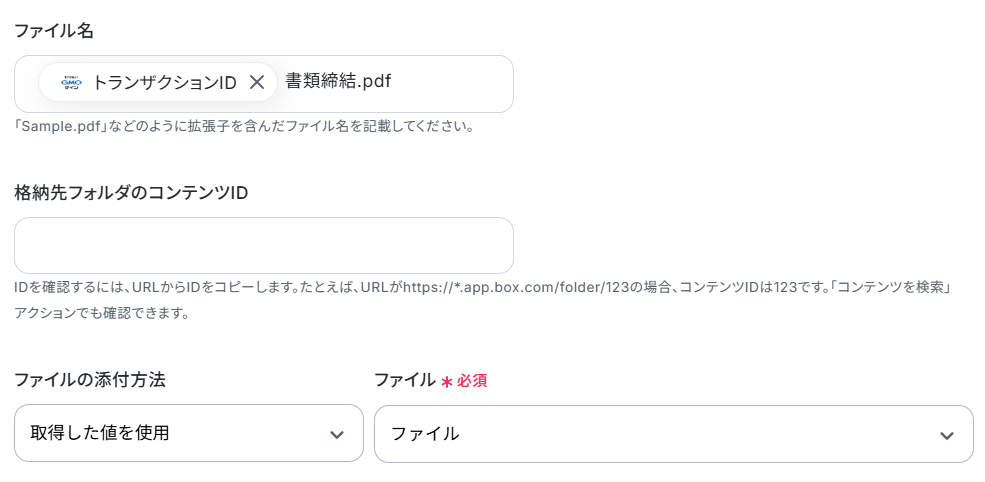Focus the 格納先フォルダのコンテンツID input box

pos(264,245)
